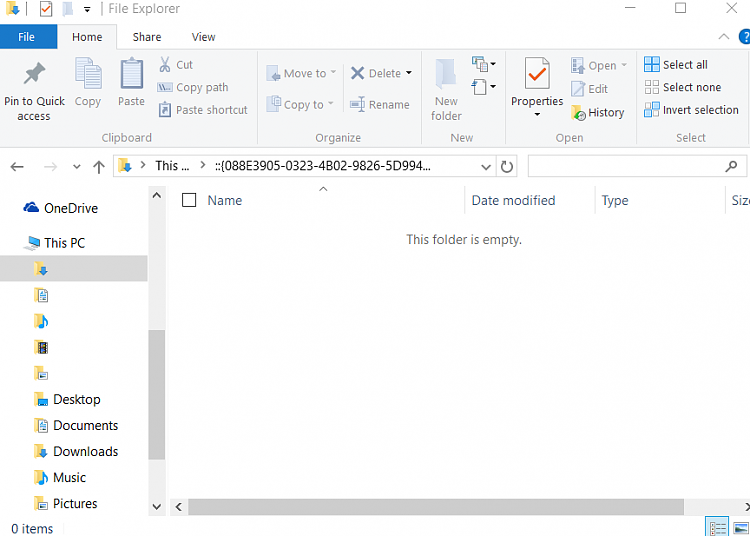Collapse the ribbon with chevron
Screen dimensions: 750x536
click(x=724, y=37)
